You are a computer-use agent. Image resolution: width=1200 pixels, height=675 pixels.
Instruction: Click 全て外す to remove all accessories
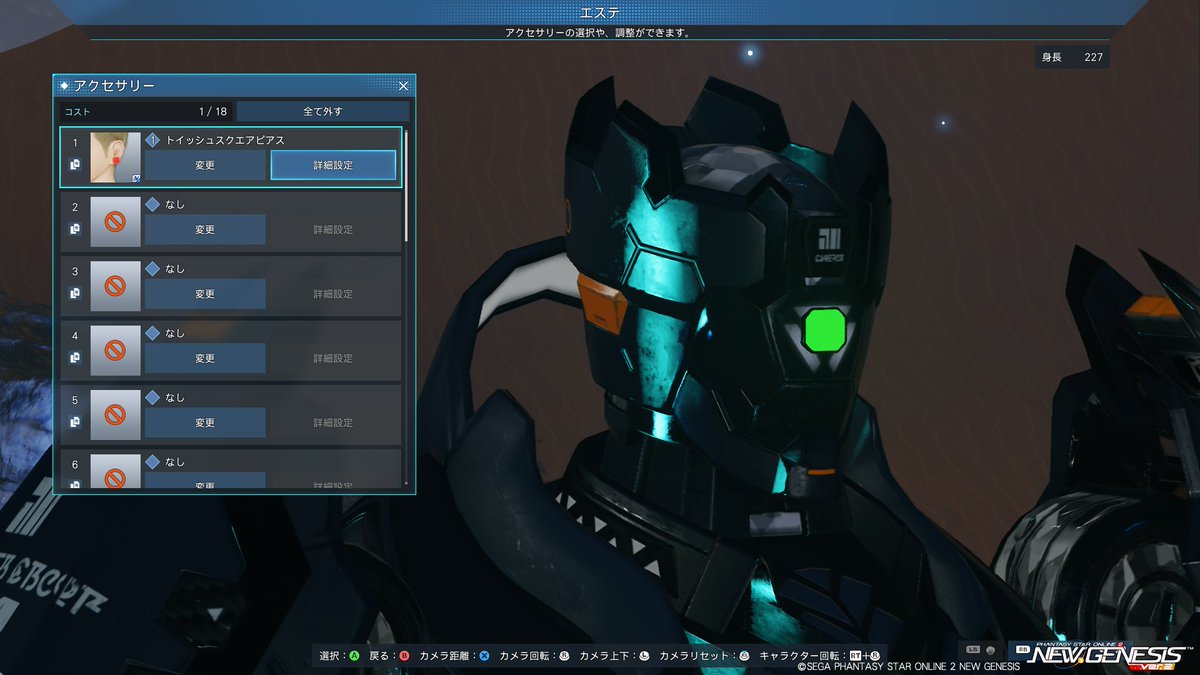pos(323,111)
